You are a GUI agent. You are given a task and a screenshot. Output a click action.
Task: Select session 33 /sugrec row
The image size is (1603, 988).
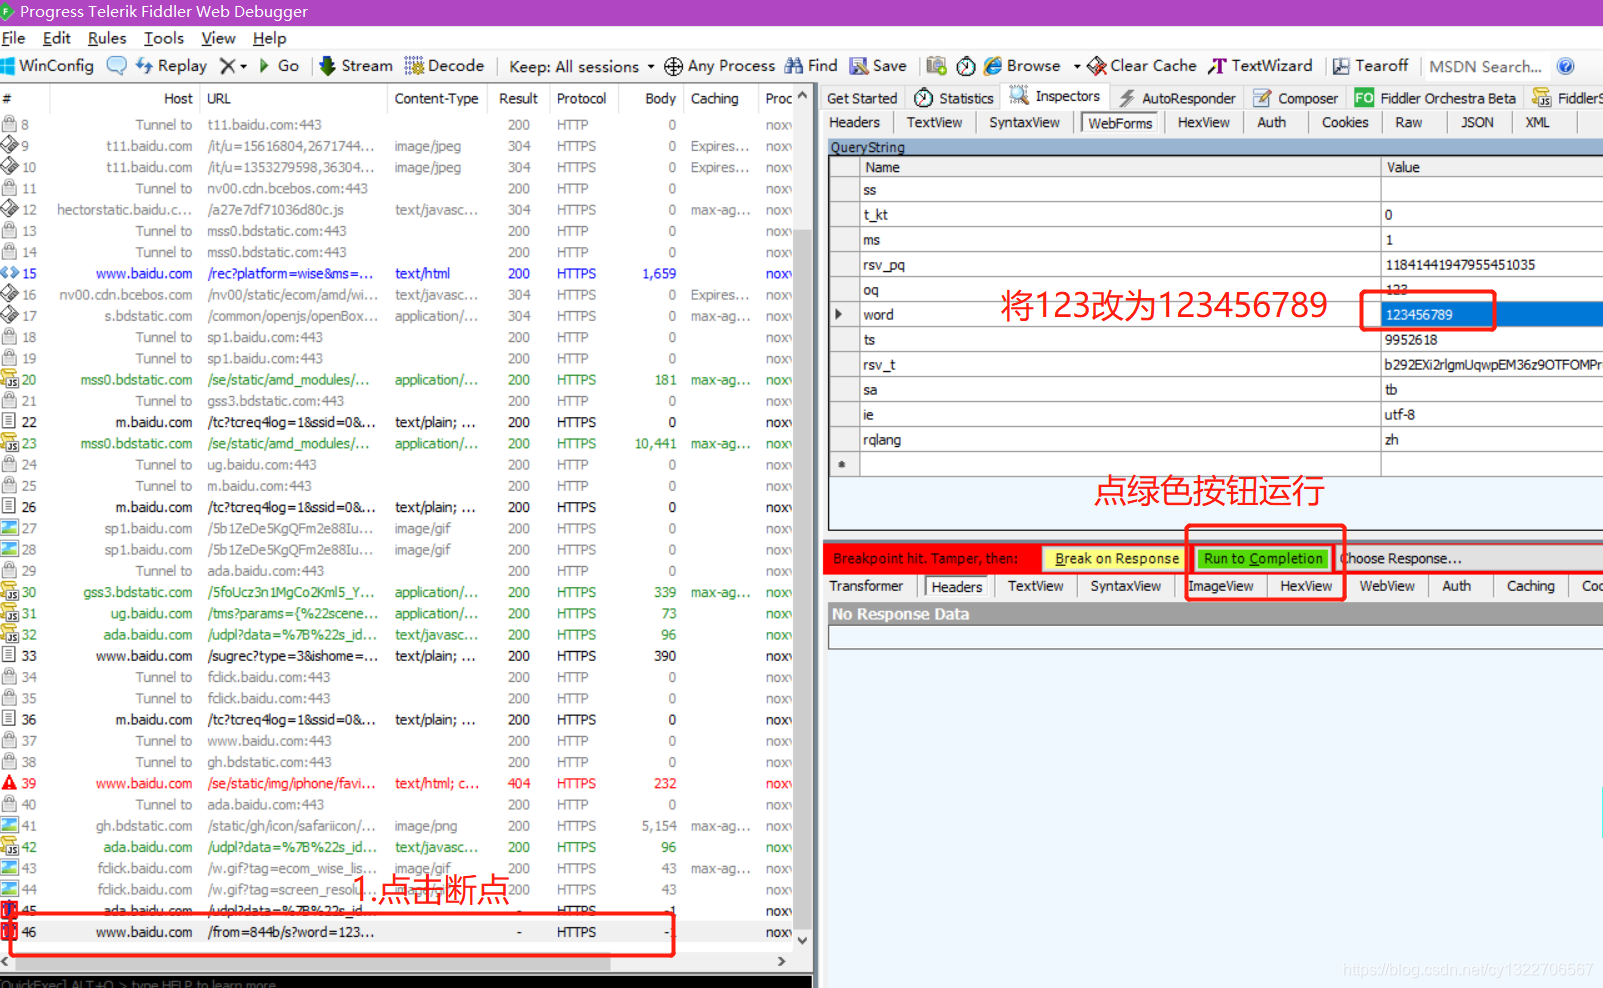[x=397, y=656]
